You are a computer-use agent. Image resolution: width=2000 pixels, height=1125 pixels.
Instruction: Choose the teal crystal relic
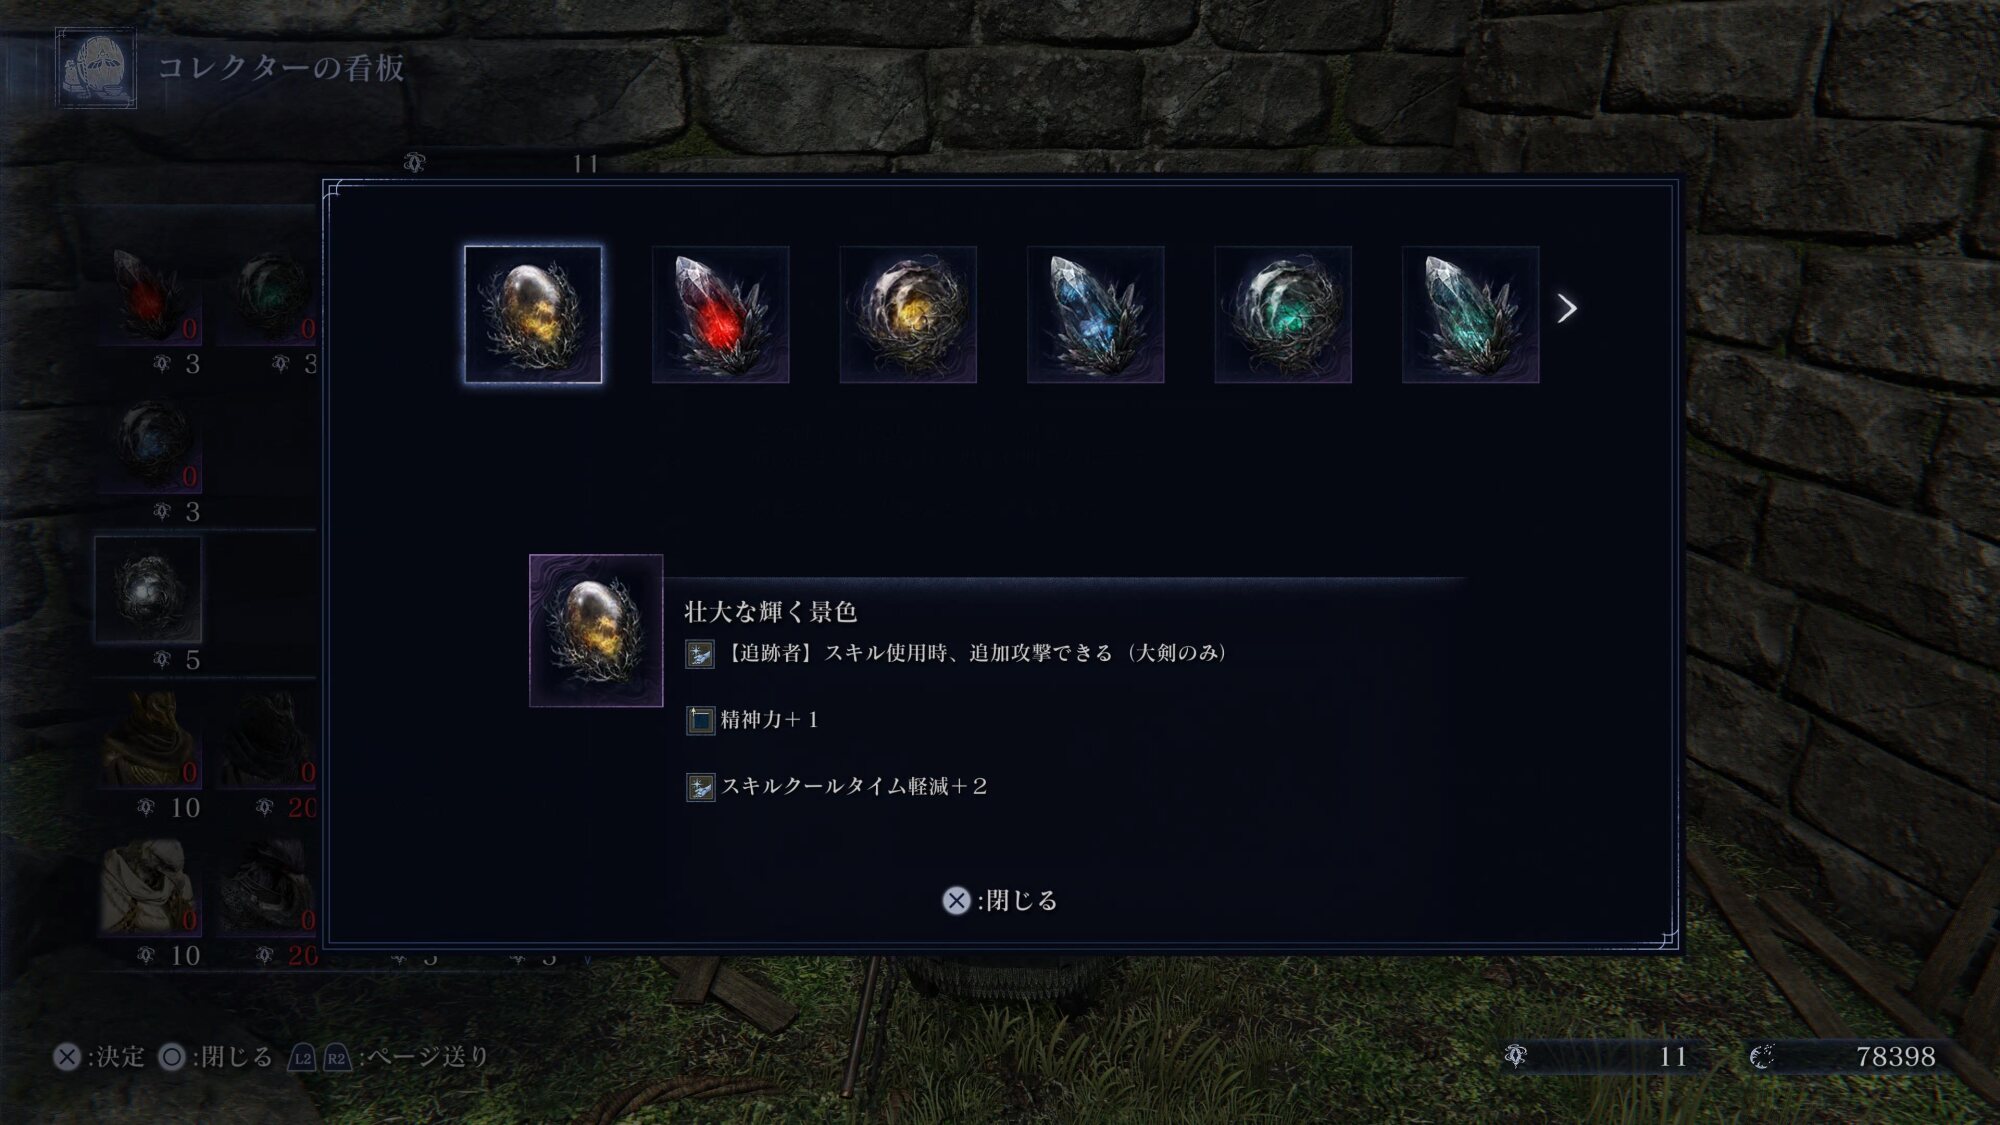(1470, 314)
